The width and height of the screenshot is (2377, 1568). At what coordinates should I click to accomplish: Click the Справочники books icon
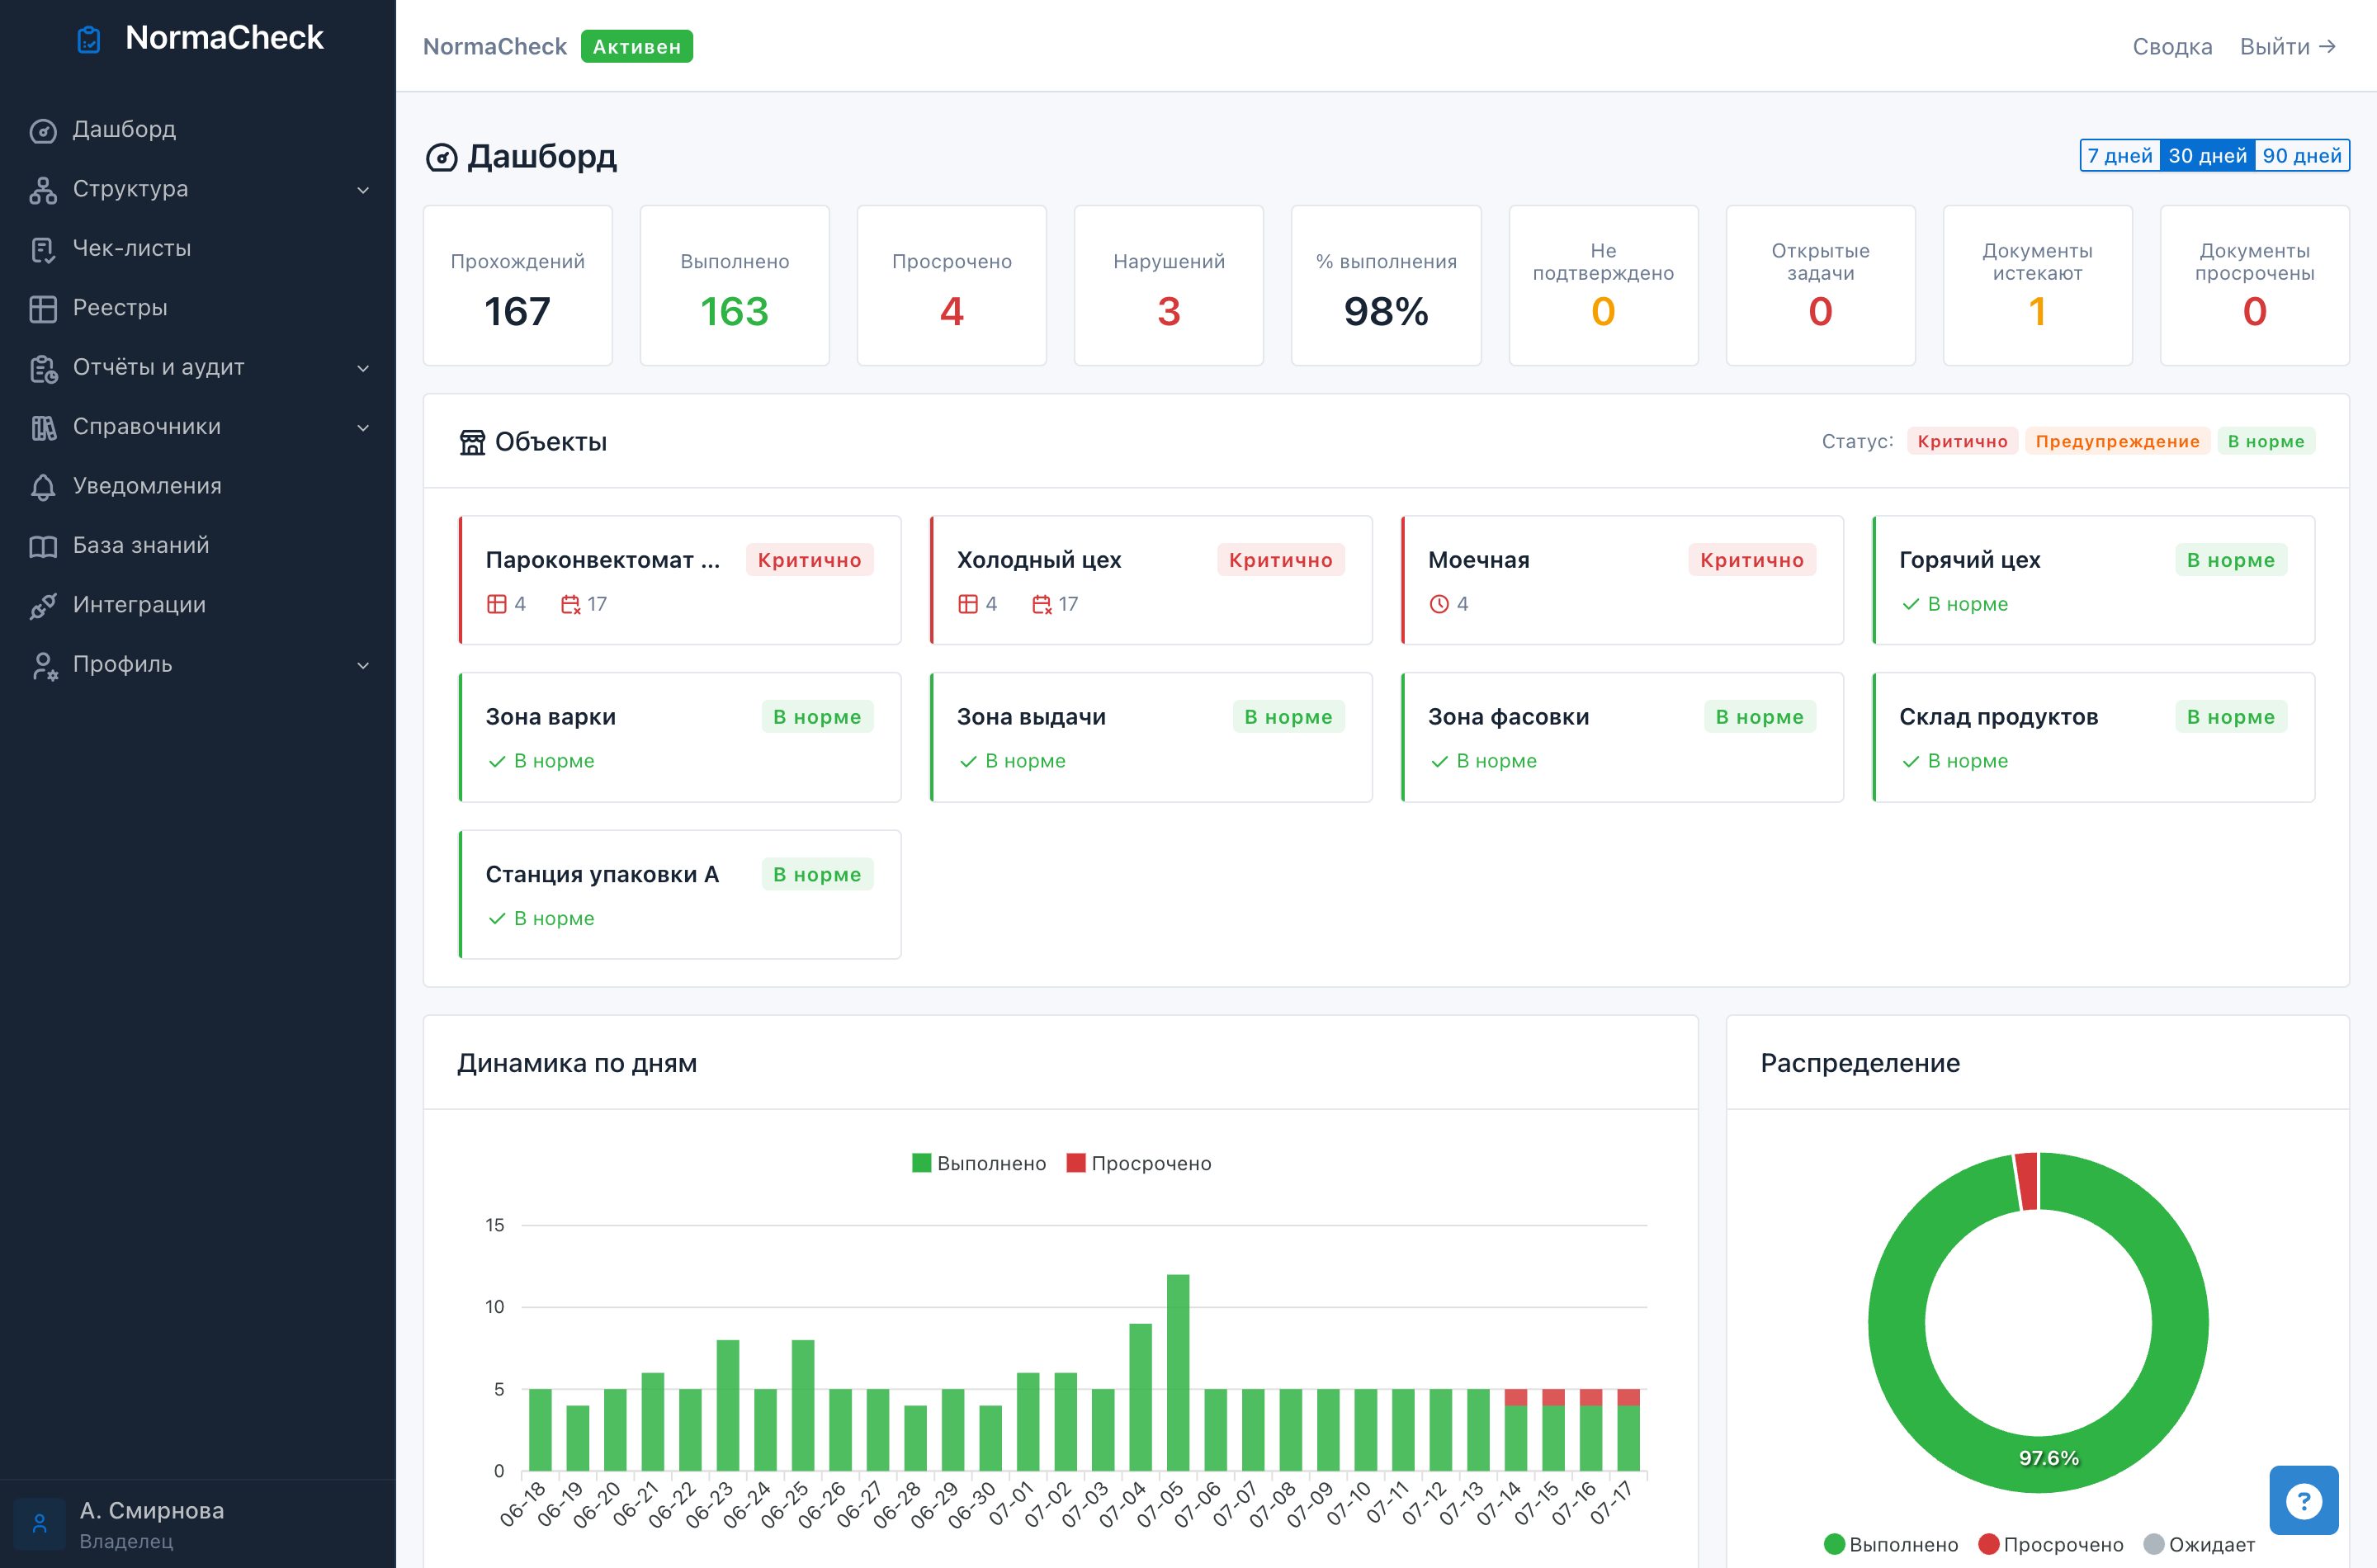(x=43, y=428)
